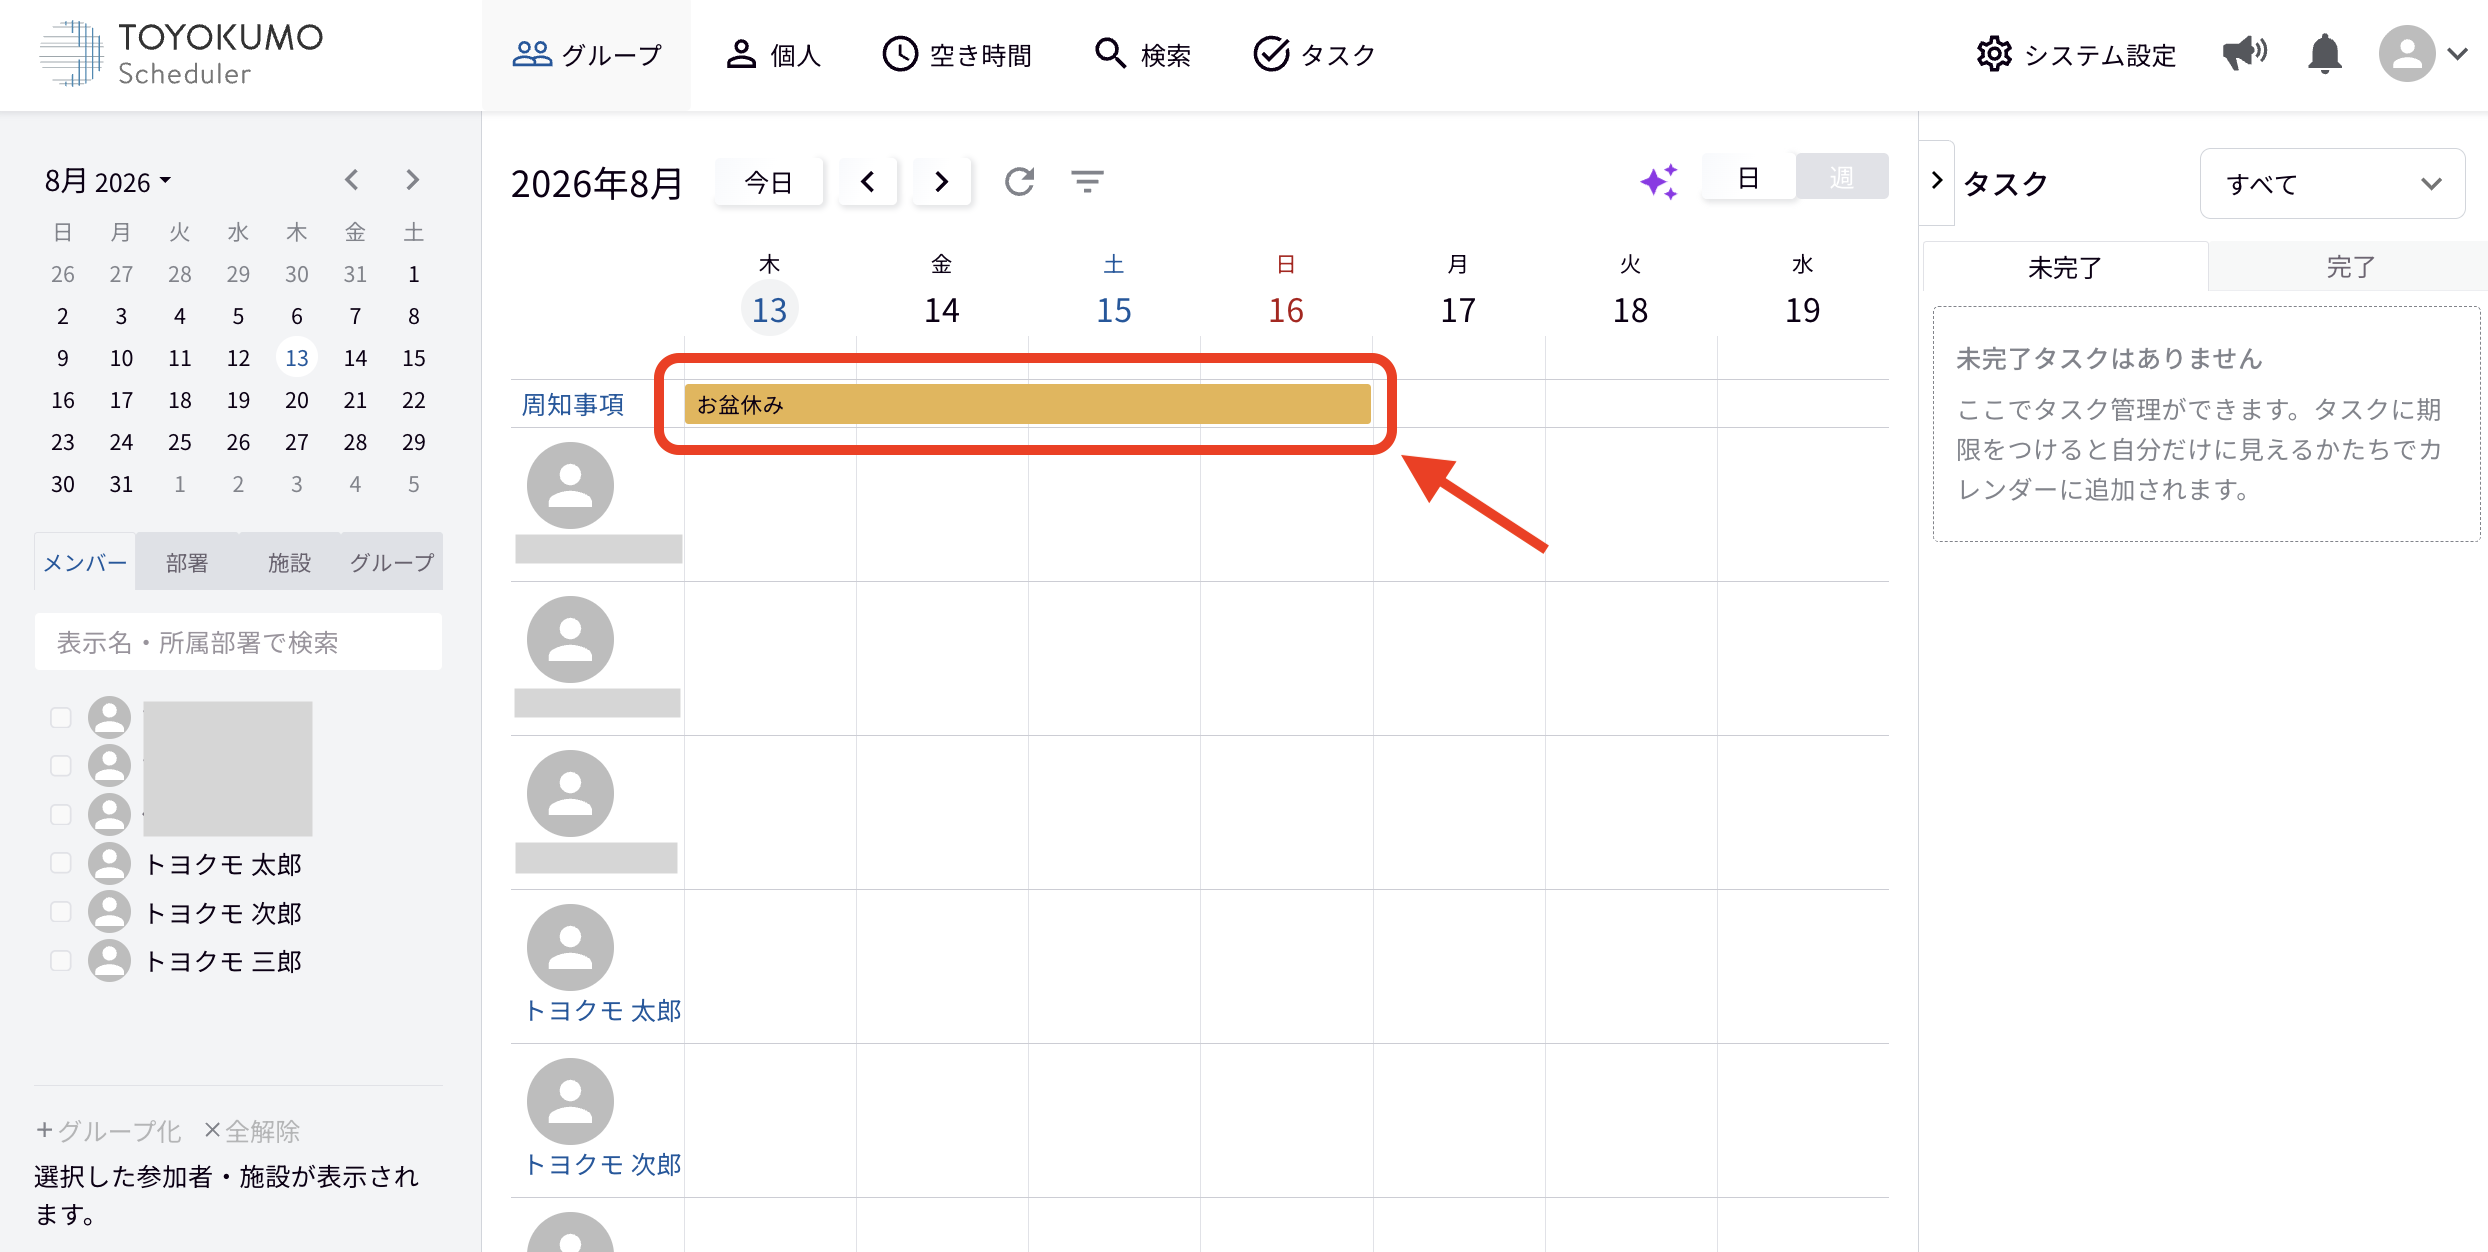Check the box for トヨクモ 太郎

[x=61, y=863]
